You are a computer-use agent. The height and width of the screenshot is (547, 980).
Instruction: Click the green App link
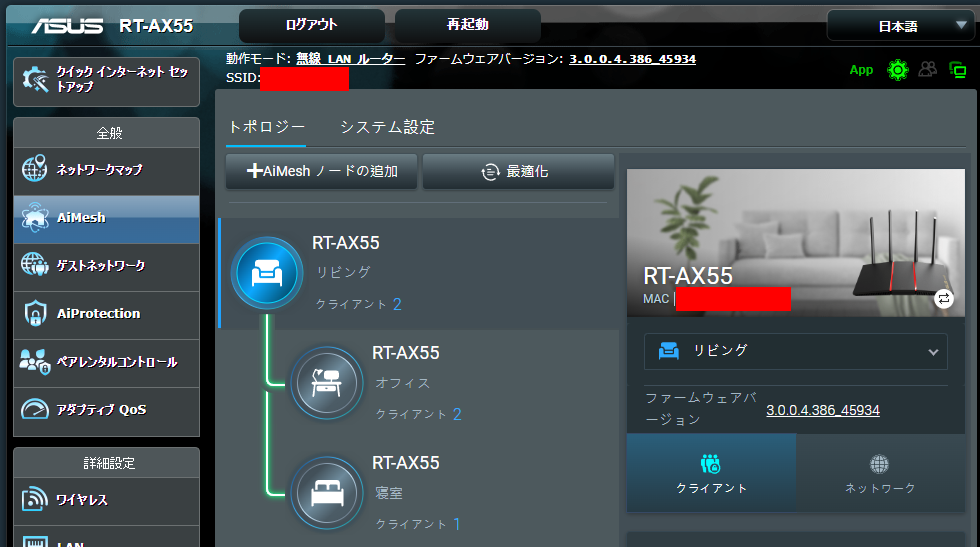point(861,70)
